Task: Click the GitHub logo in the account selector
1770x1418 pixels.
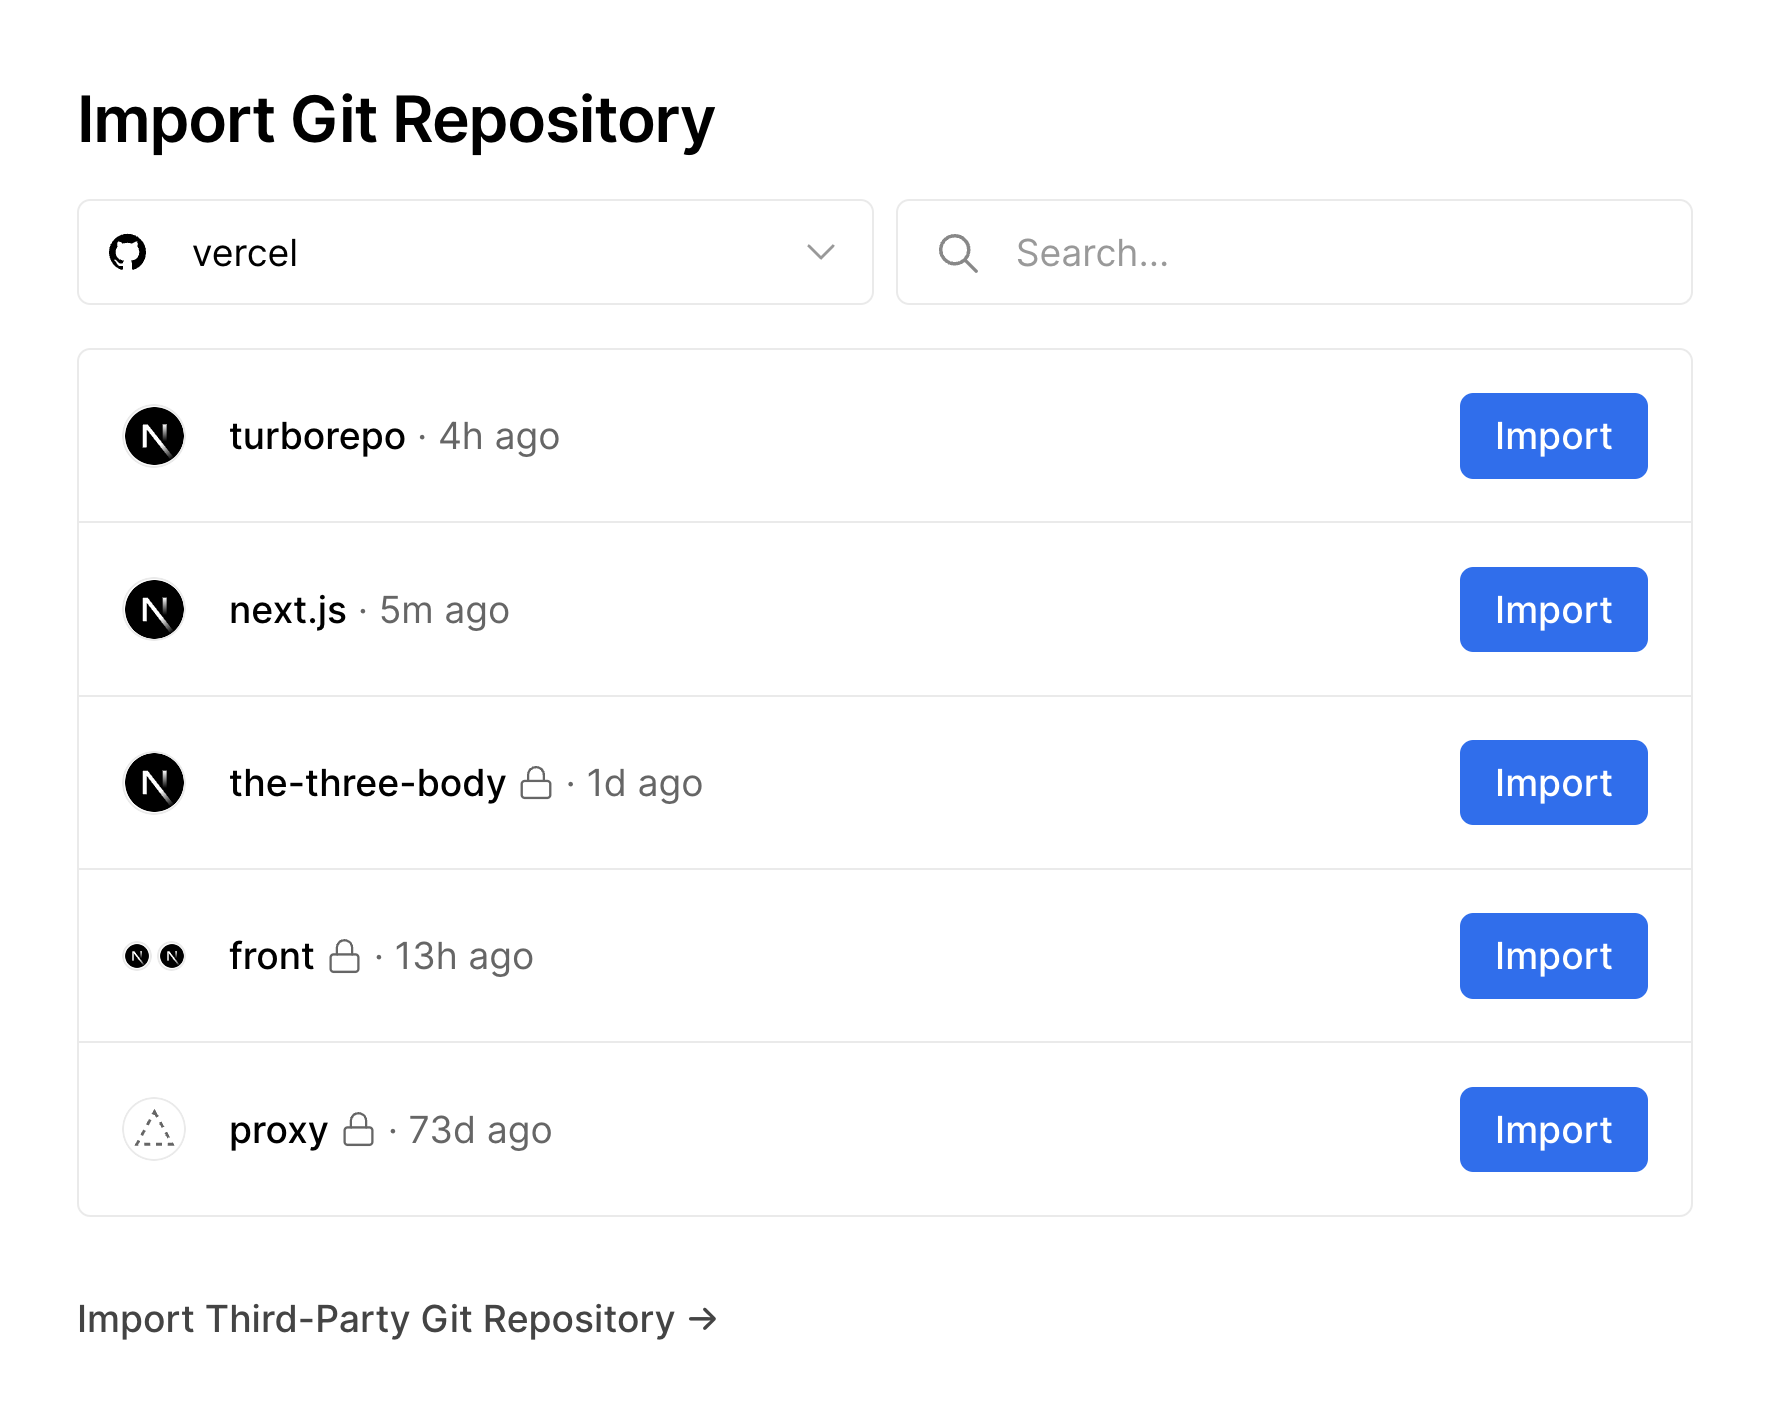Action: point(127,253)
